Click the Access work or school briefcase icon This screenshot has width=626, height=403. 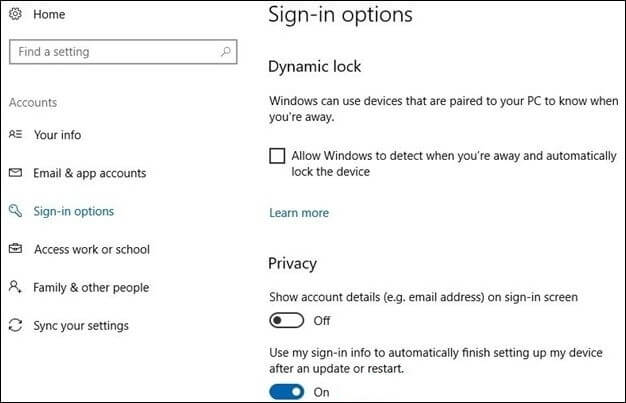(15, 249)
